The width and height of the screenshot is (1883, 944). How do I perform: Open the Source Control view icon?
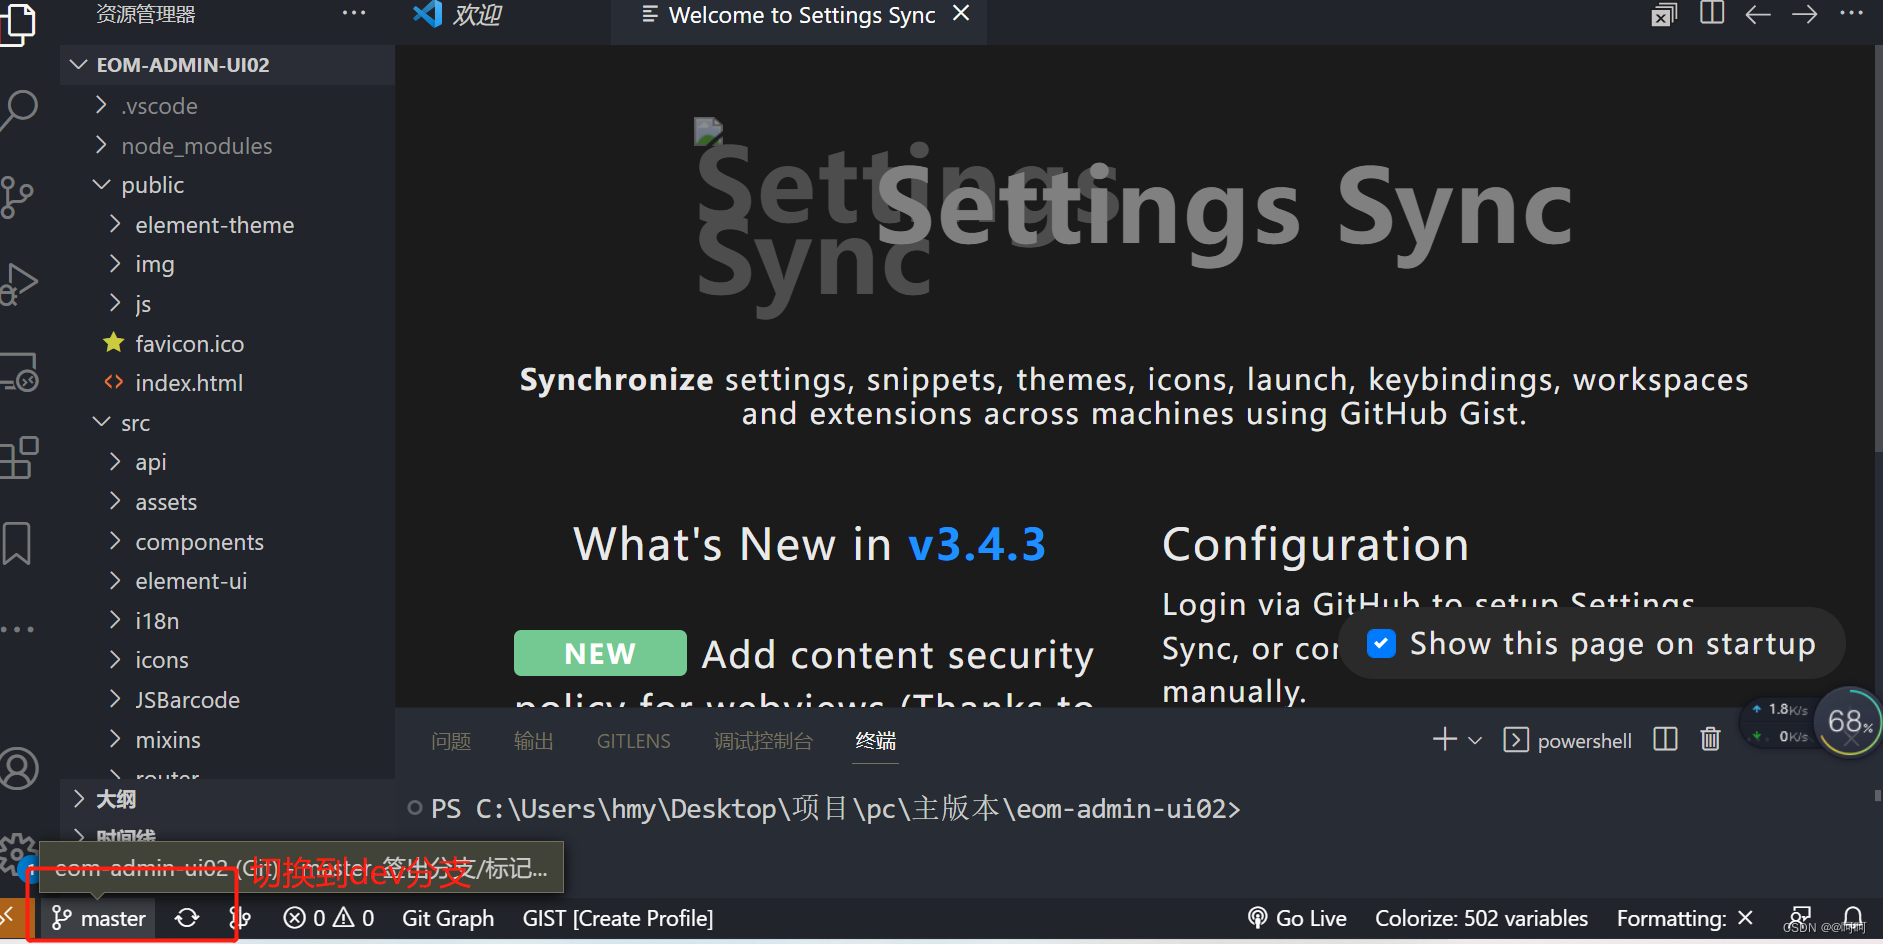(17, 197)
